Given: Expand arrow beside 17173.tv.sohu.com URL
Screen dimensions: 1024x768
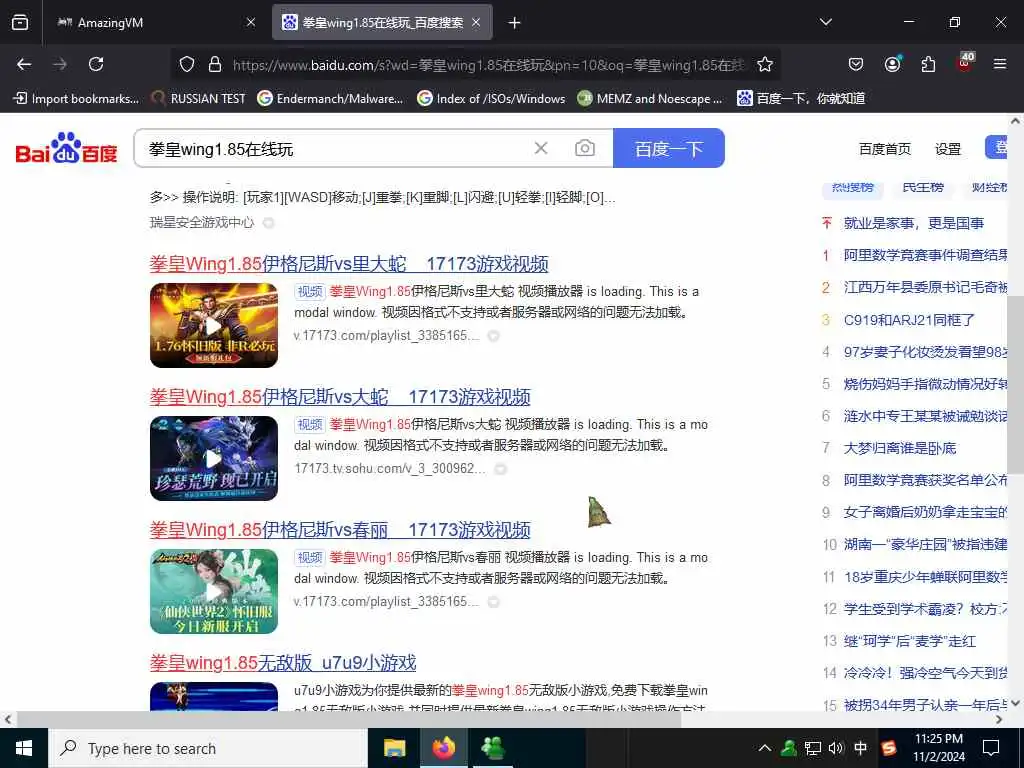Looking at the screenshot, I should [500, 469].
